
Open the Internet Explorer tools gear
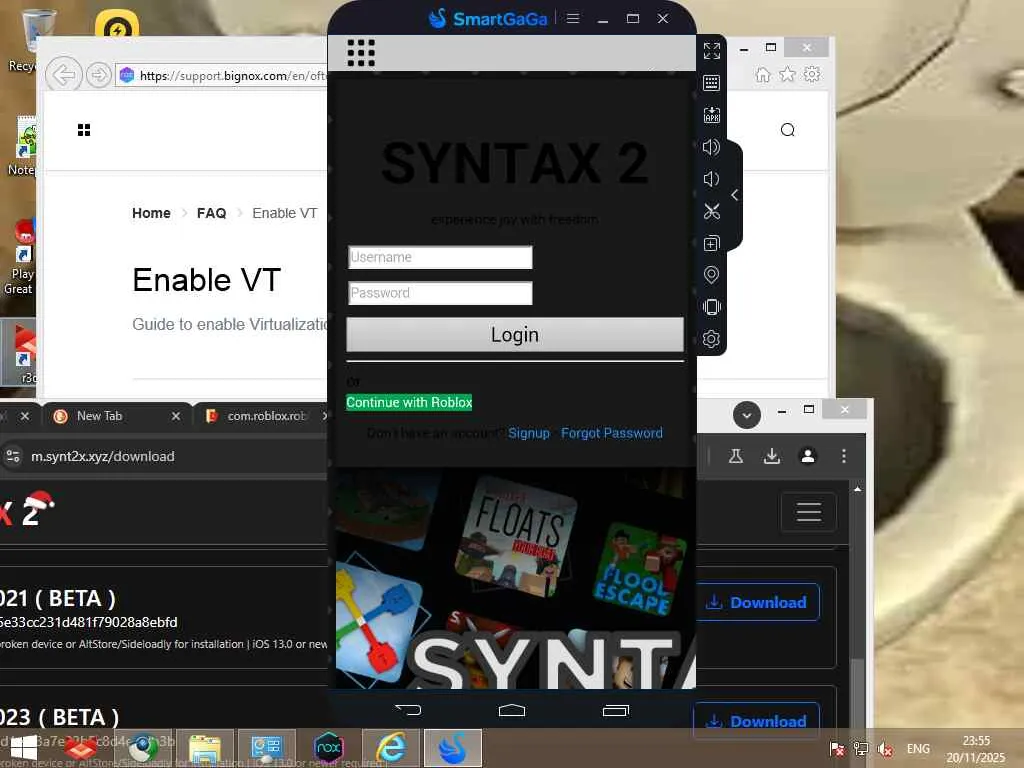812,74
